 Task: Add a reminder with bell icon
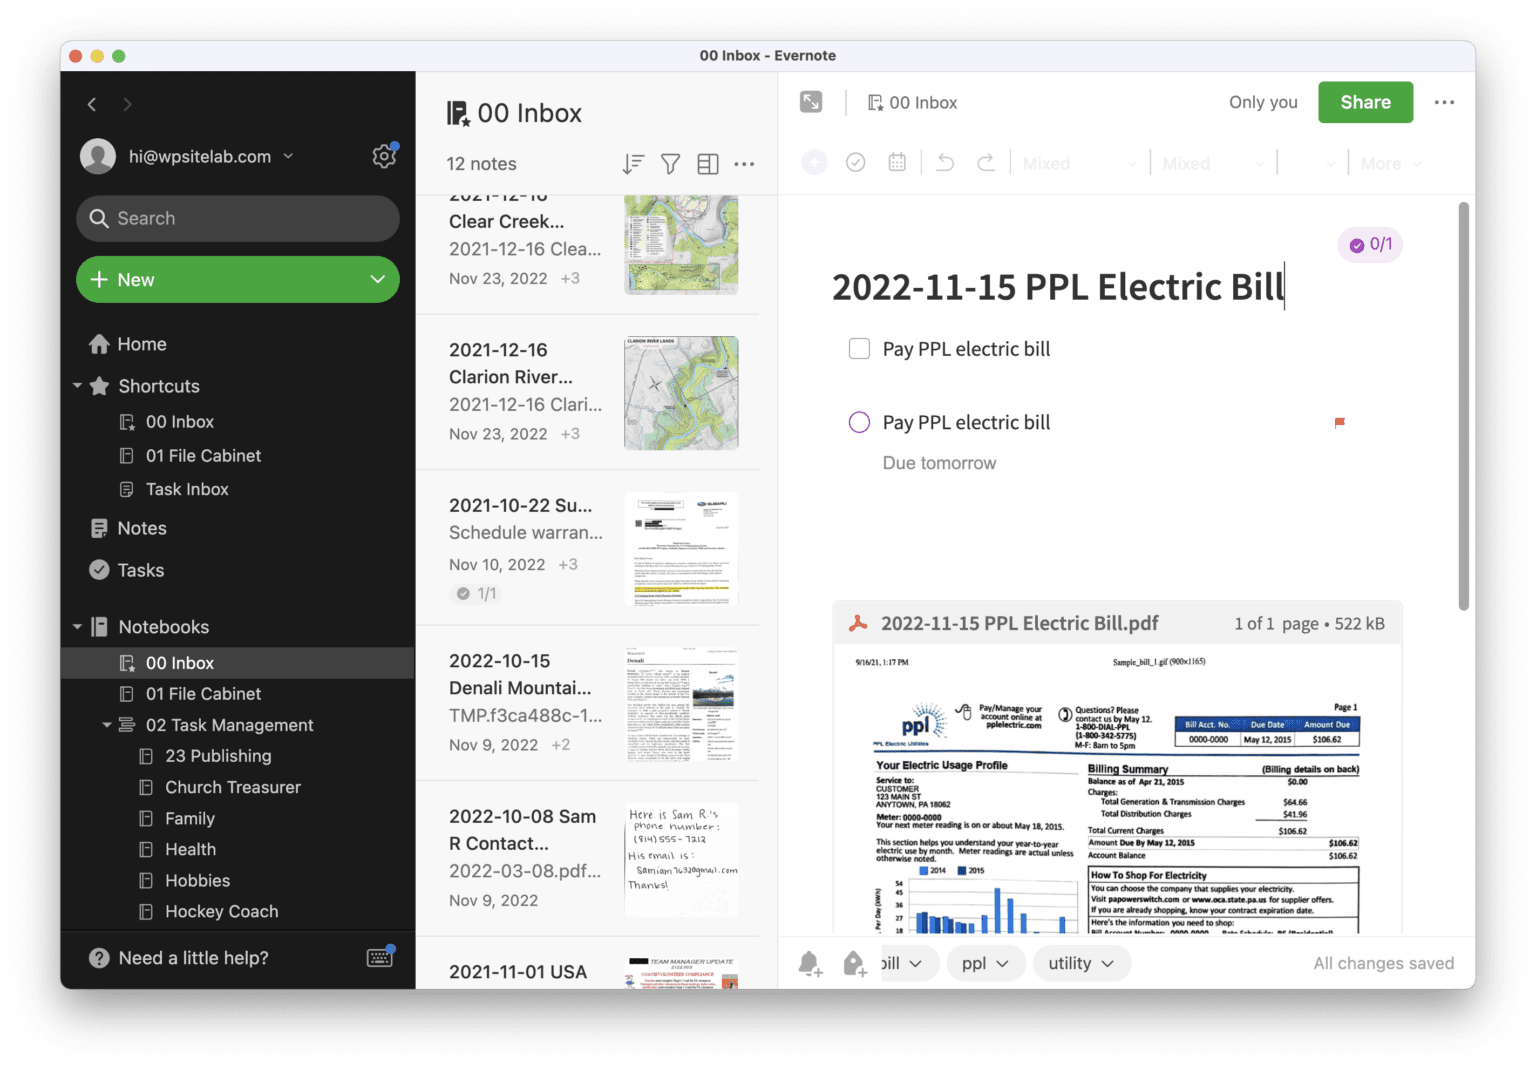point(810,963)
